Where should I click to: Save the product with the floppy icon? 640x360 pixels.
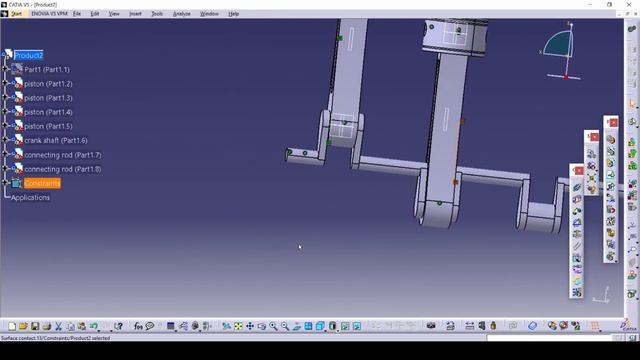(35, 326)
